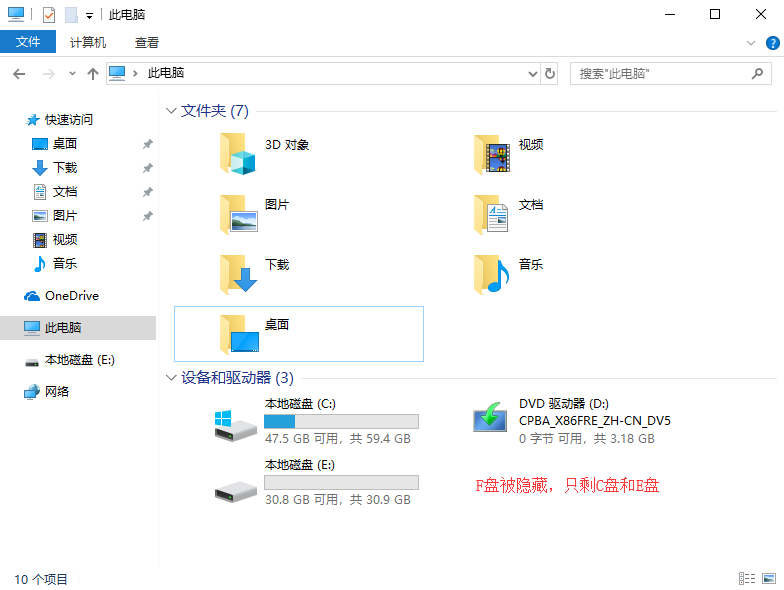
Task: Select the 桌面 folder in main pane
Action: point(298,334)
